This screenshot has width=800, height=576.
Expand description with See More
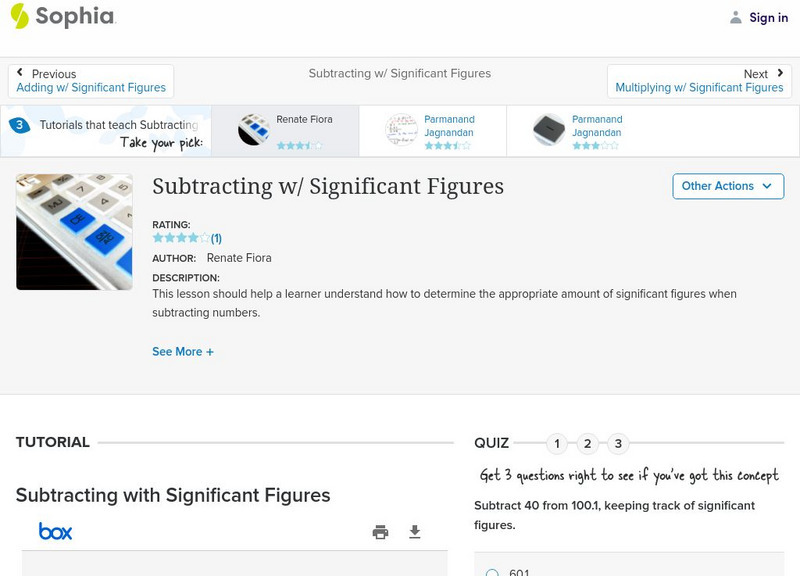183,352
